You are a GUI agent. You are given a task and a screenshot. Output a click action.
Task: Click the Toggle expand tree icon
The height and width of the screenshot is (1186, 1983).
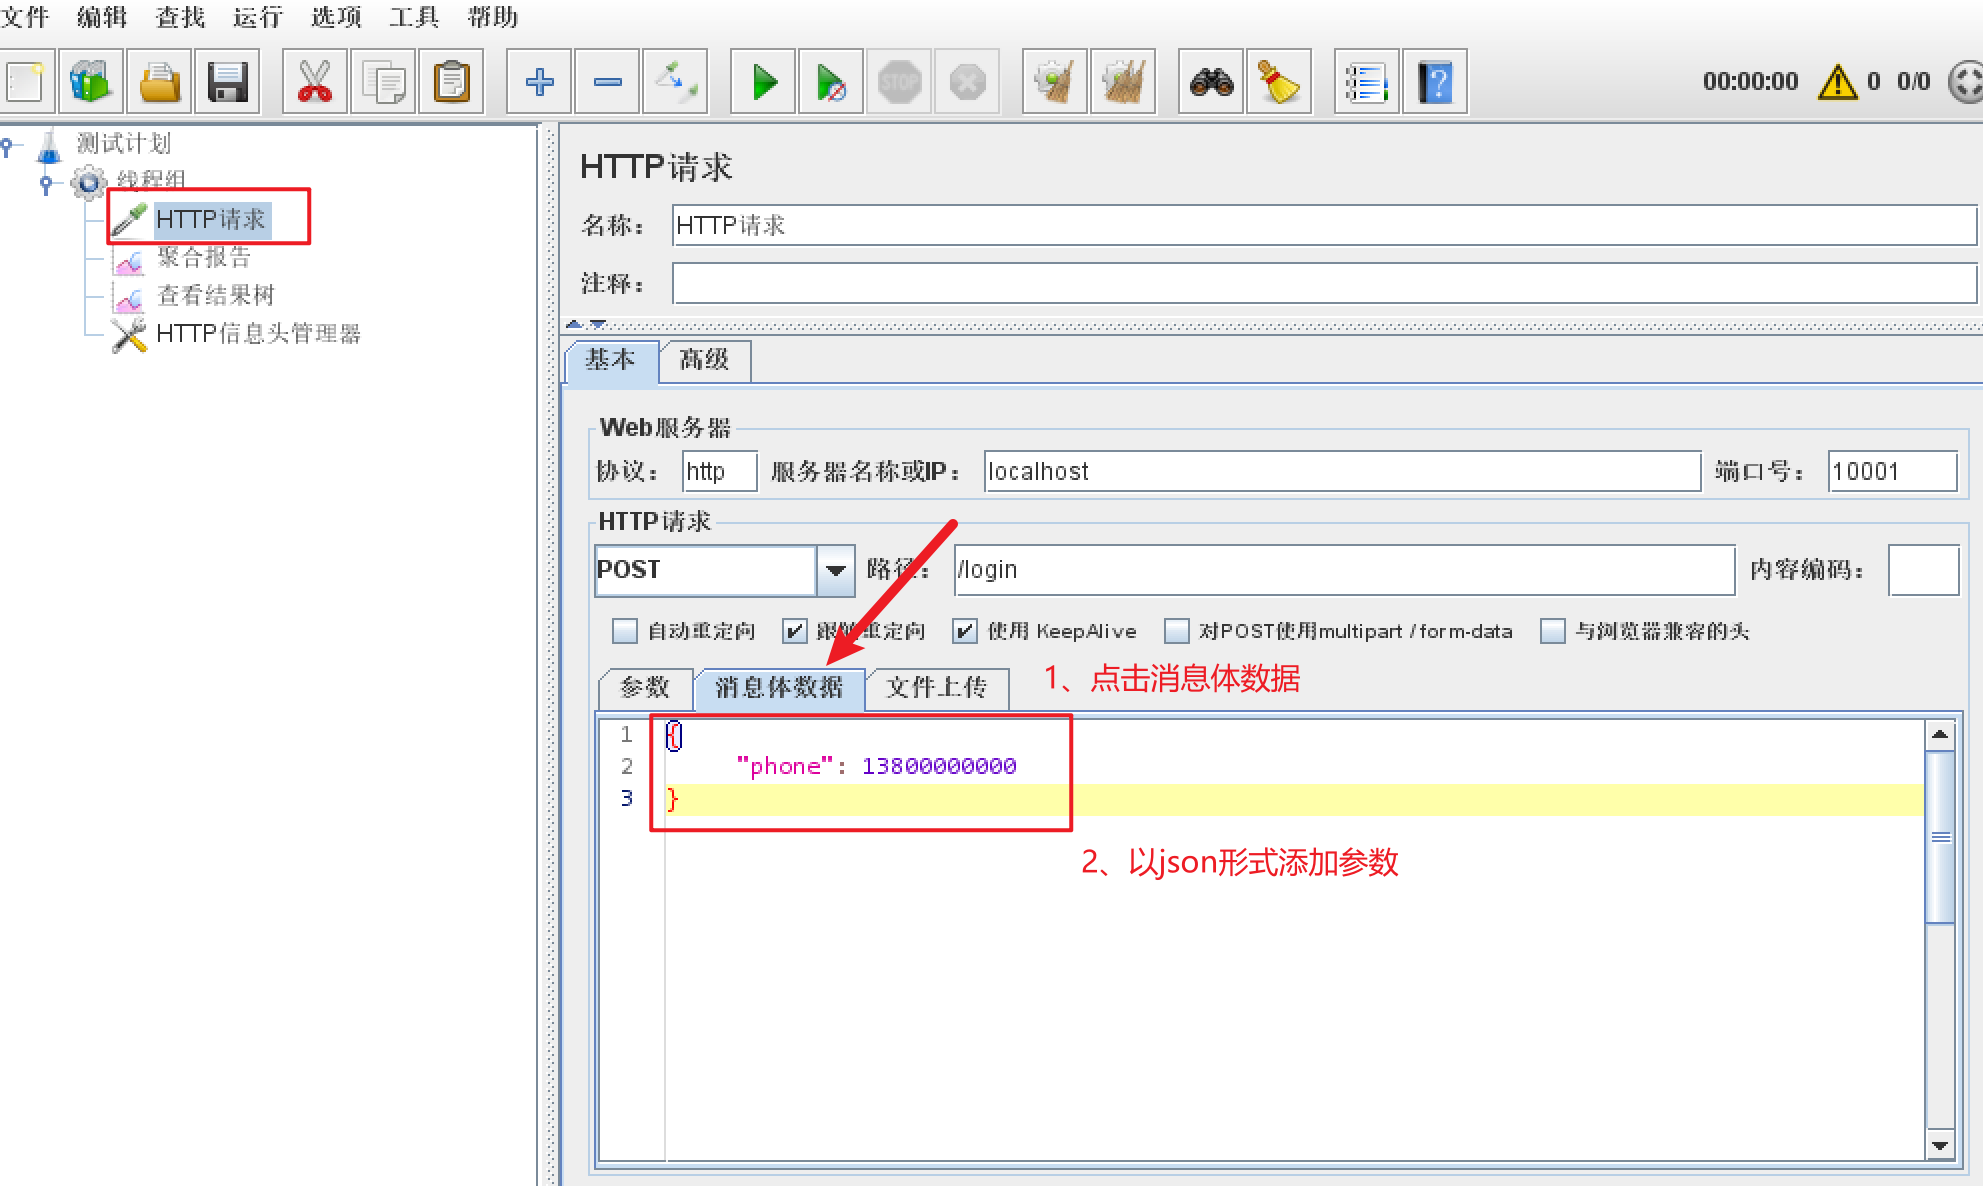[x=675, y=82]
